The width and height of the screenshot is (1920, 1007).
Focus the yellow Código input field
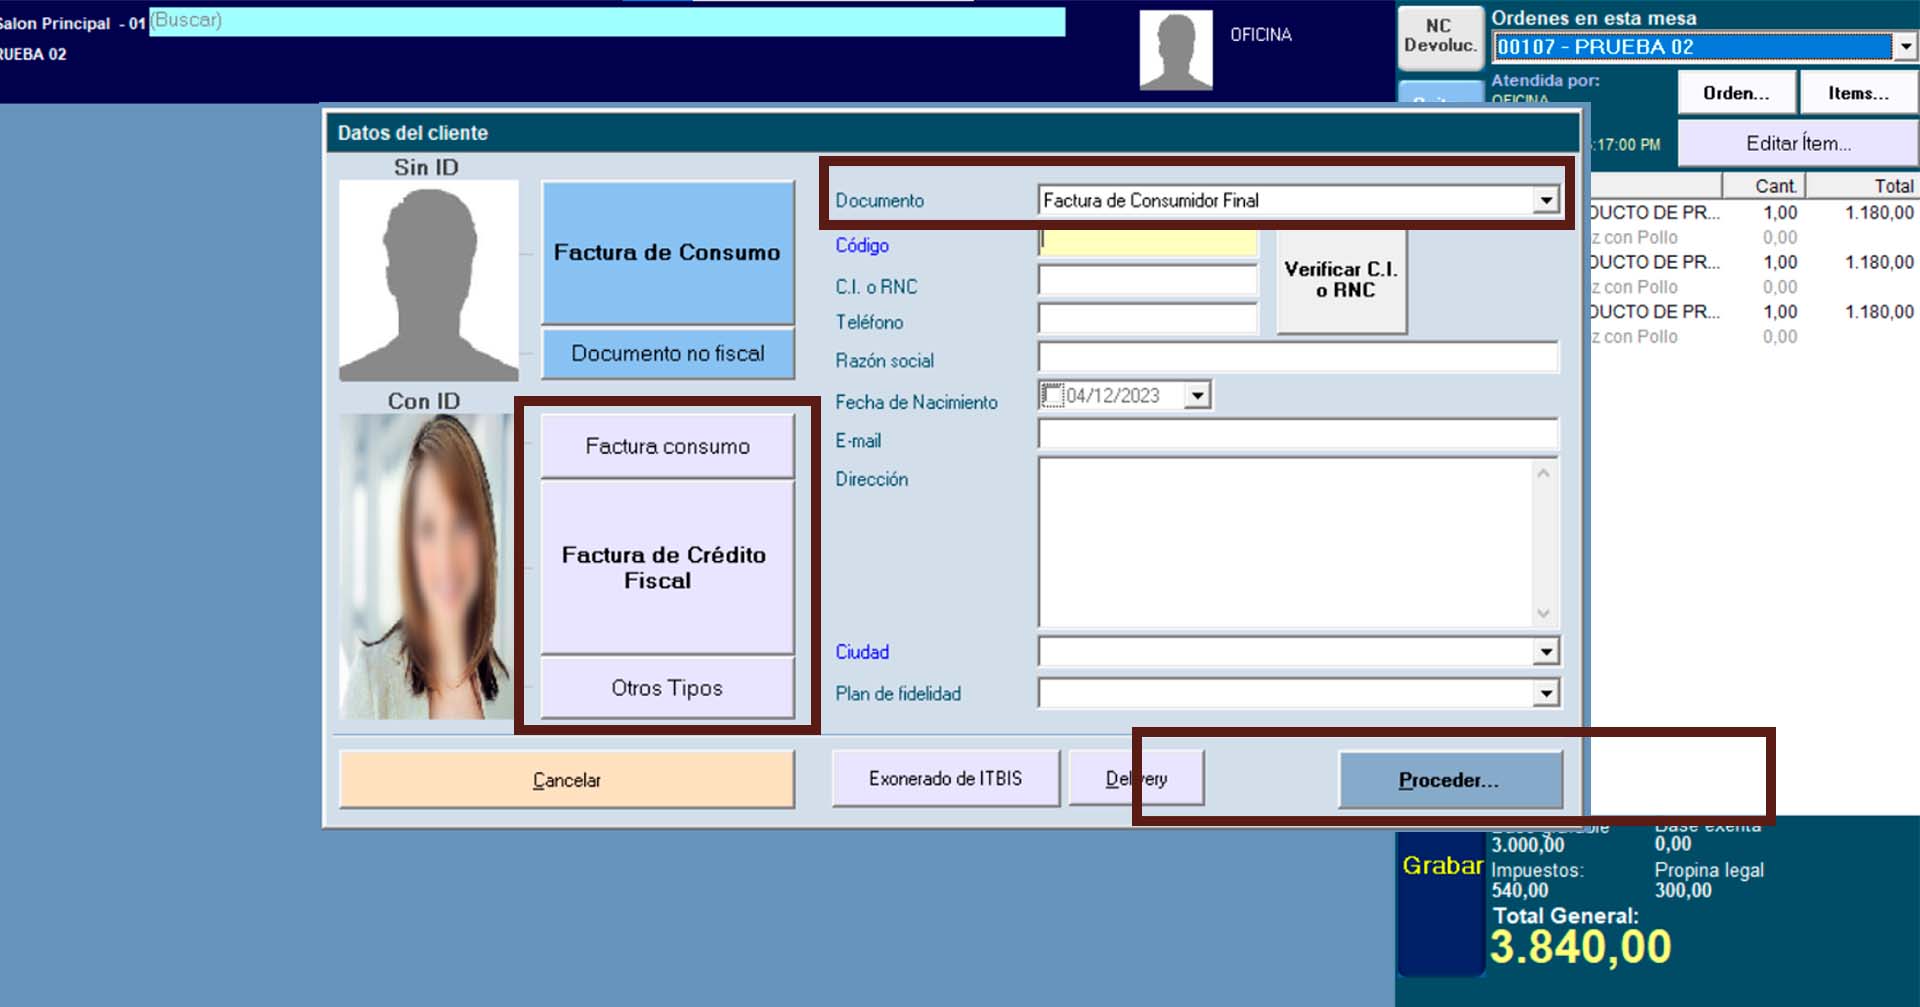[1147, 243]
